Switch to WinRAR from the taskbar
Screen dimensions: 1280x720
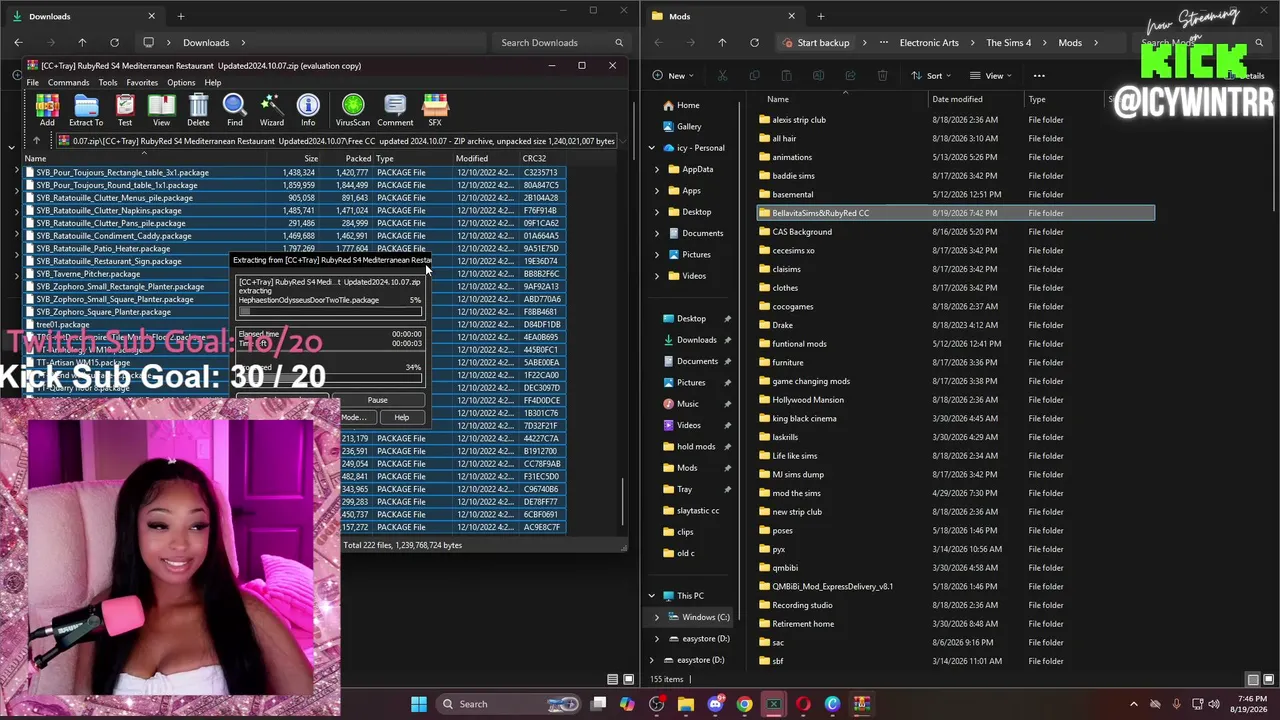coord(861,704)
